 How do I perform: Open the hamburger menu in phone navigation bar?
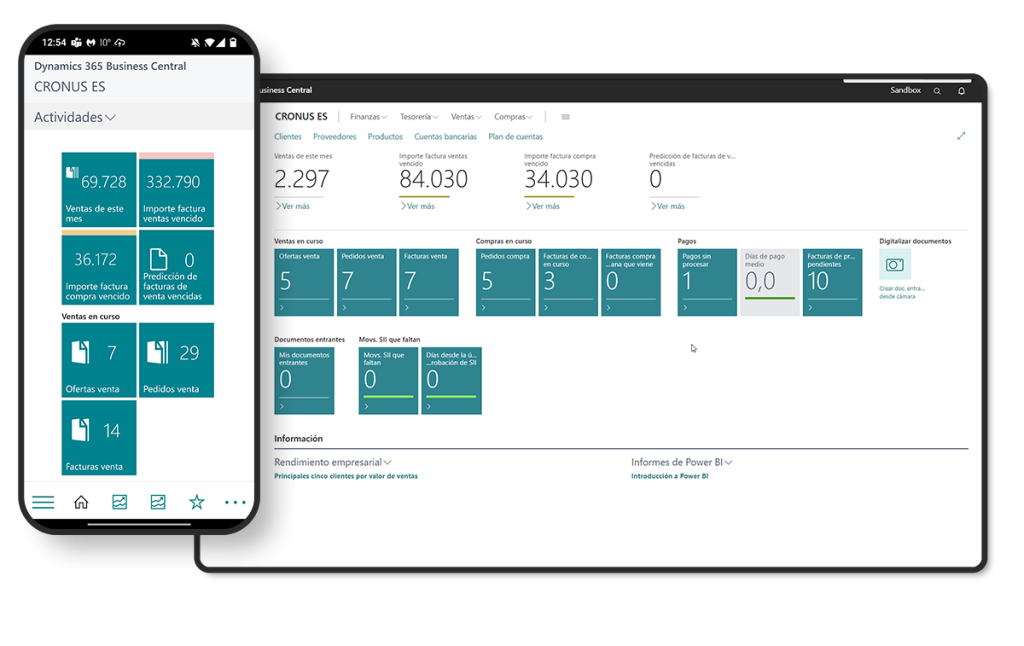point(43,502)
